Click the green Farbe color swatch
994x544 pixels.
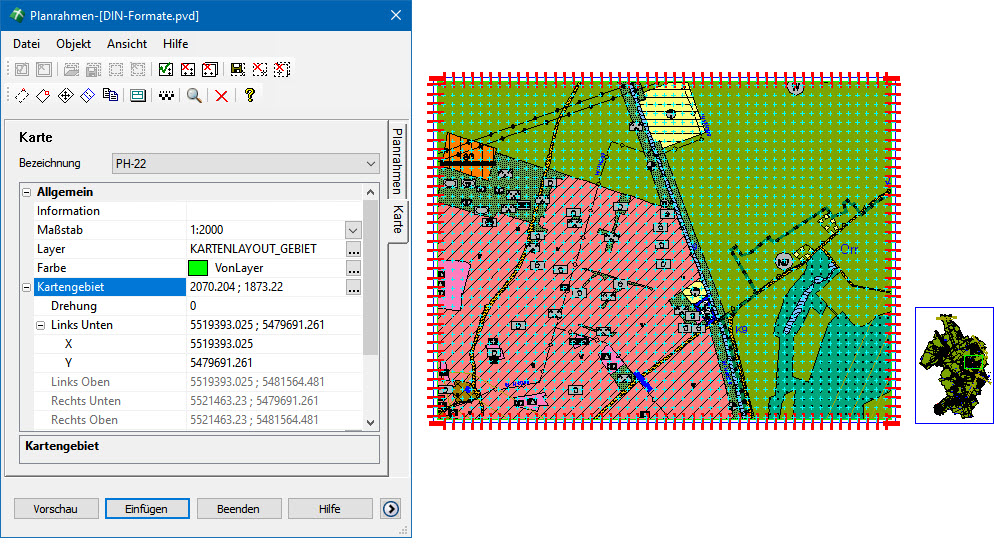pos(198,268)
